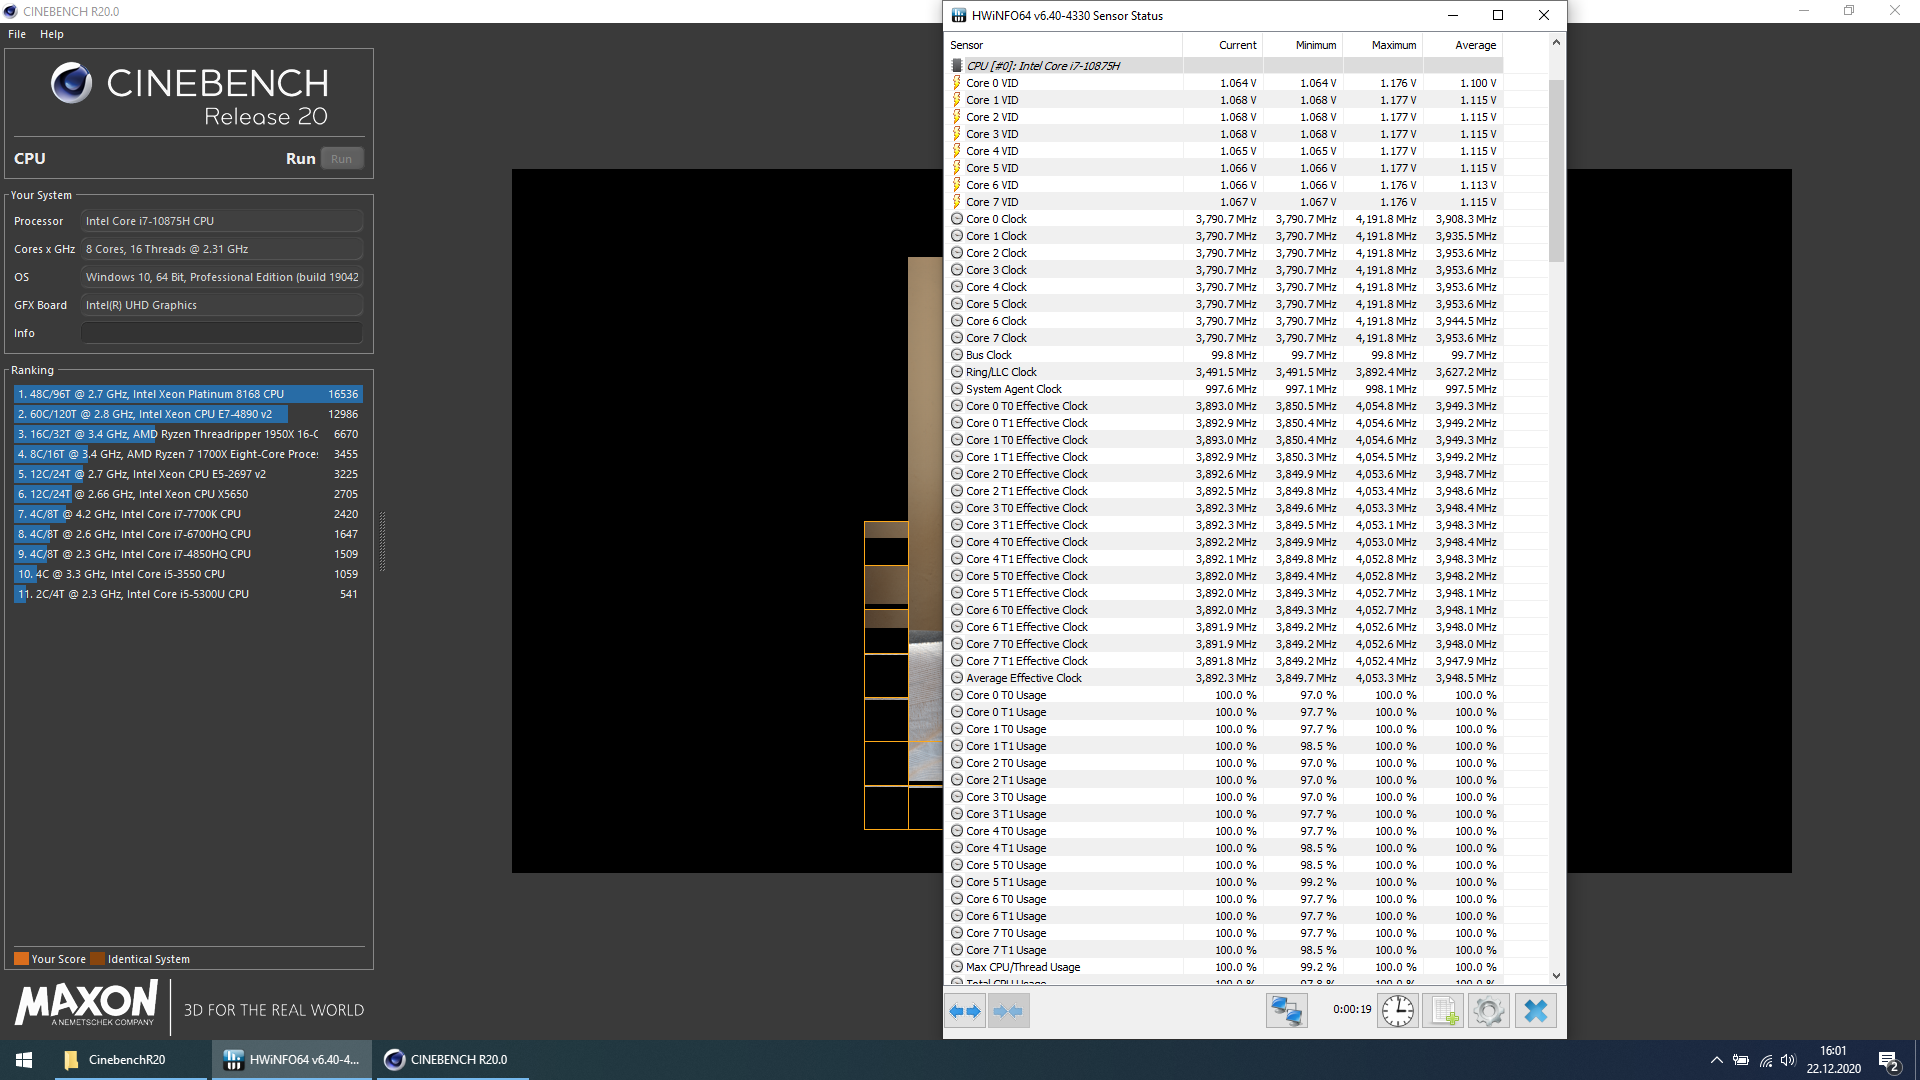This screenshot has width=1920, height=1080.
Task: Click the Core 0 VID lightning icon
Action: click(957, 83)
